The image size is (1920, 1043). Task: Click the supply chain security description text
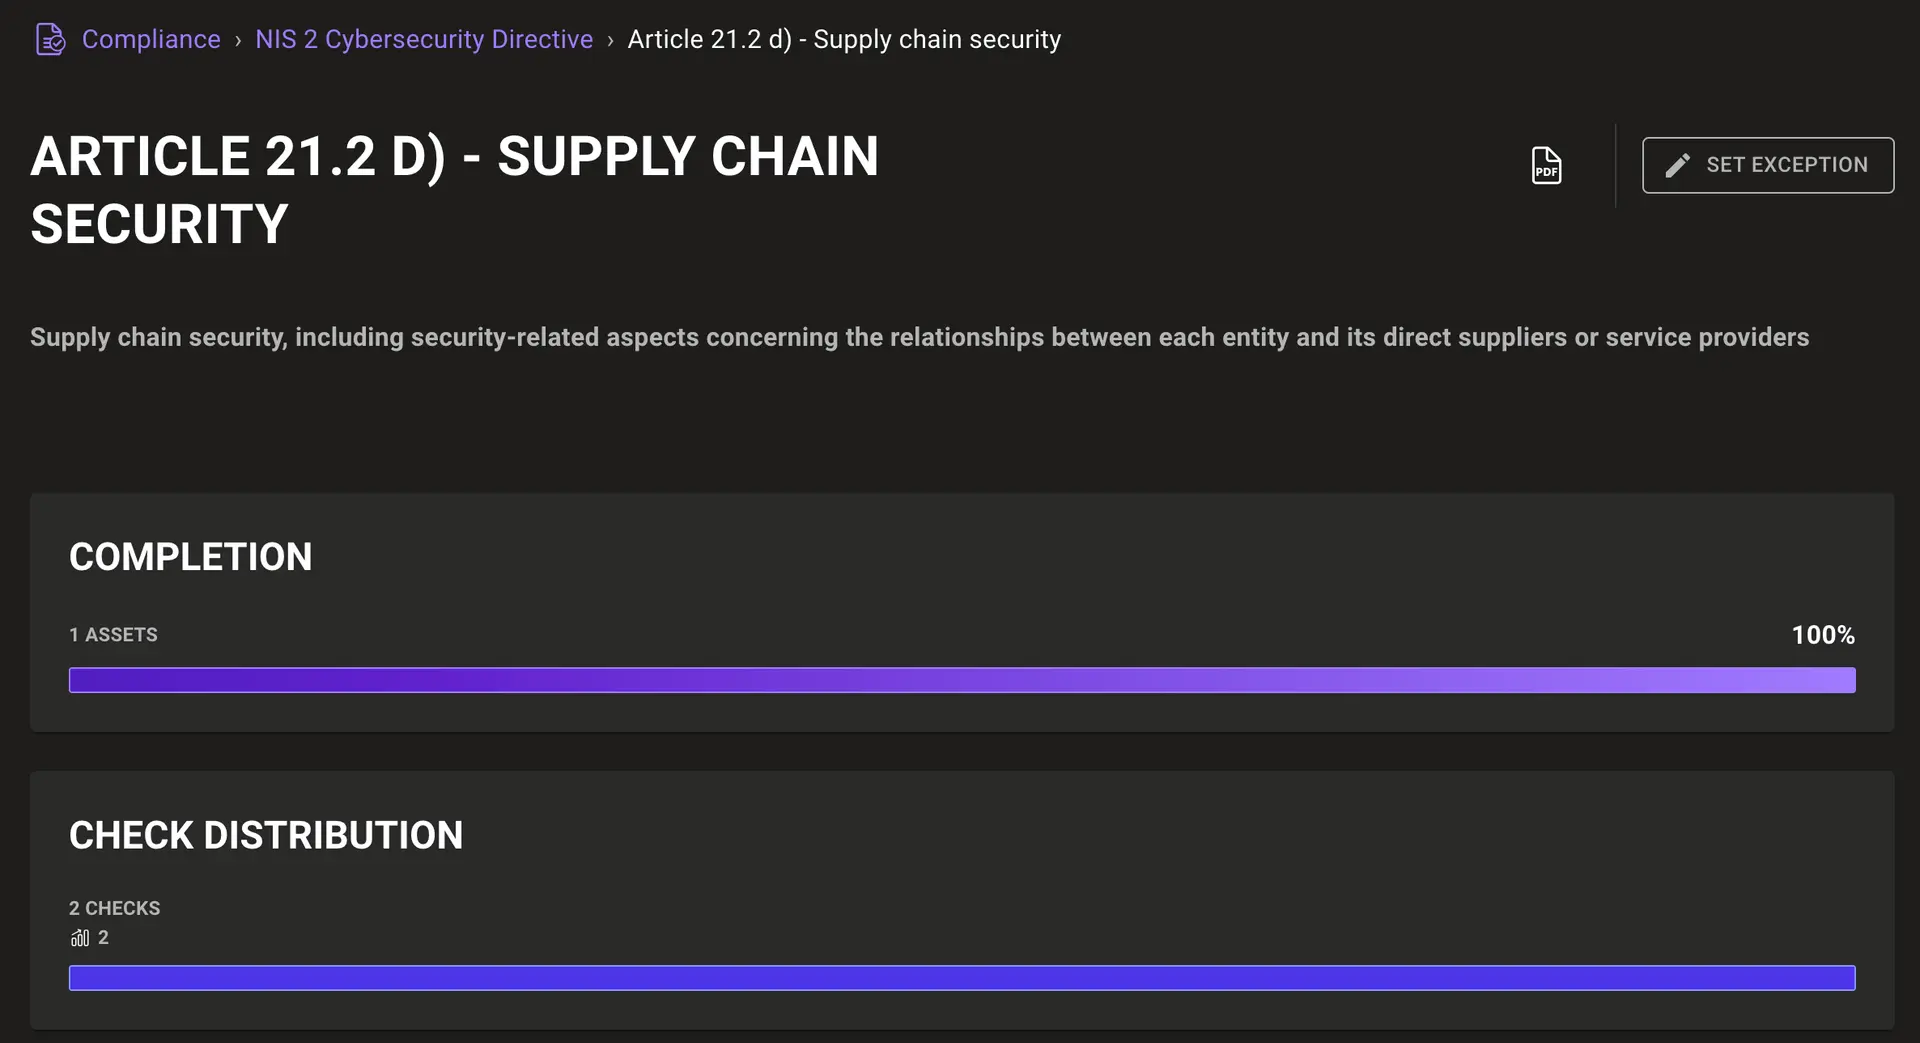pos(919,337)
